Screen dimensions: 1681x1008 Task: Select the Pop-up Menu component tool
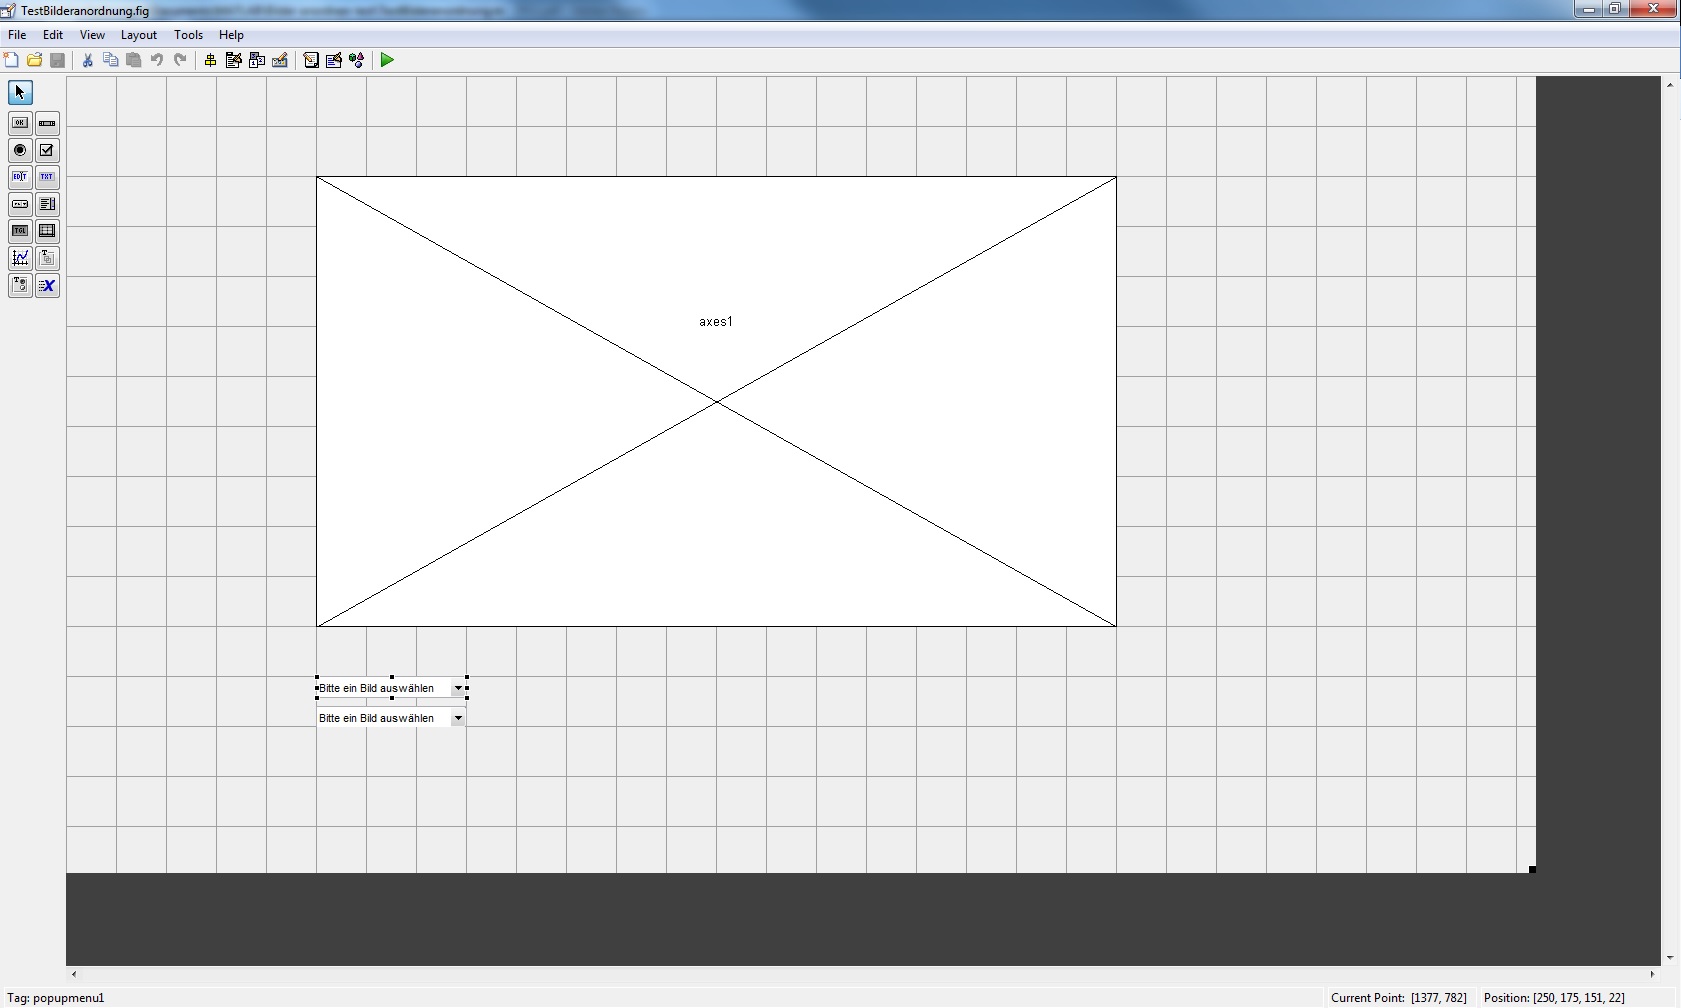(20, 204)
